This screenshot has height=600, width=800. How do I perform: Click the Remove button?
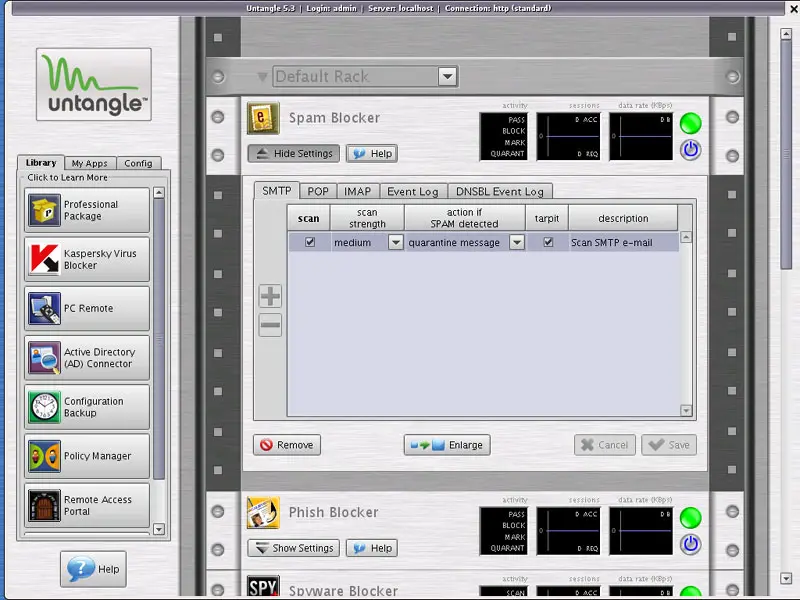(x=287, y=445)
